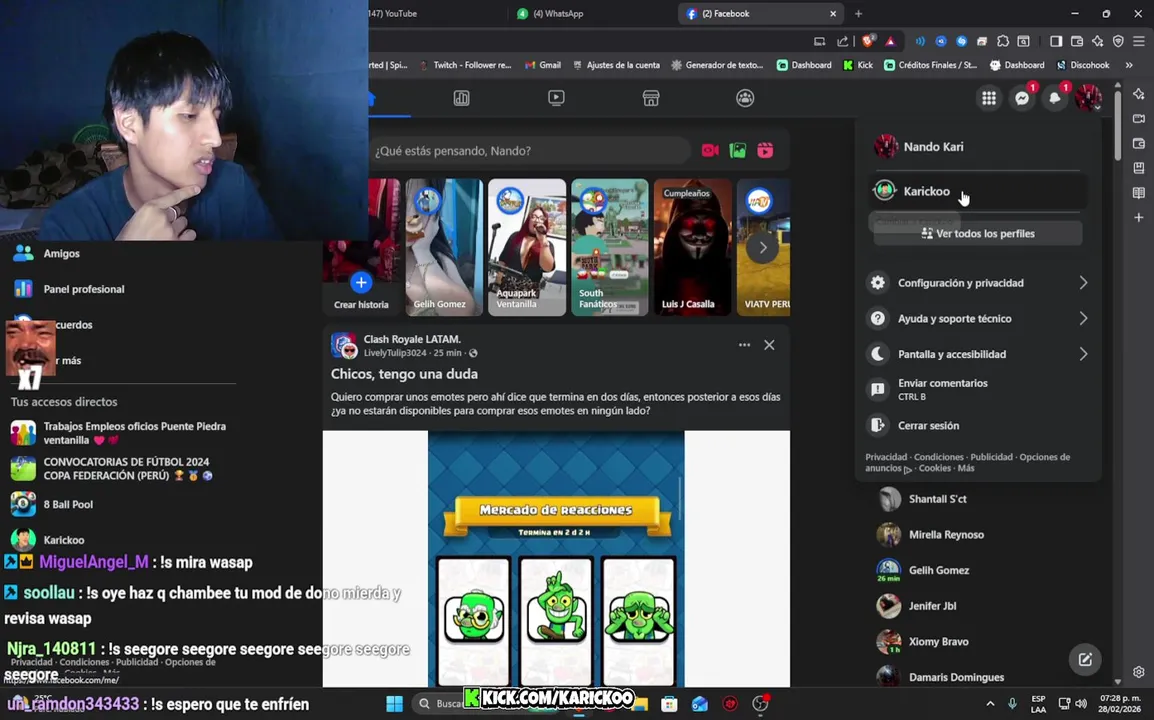This screenshot has width=1154, height=720.
Task: Add photo or video to the post
Action: pos(737,150)
